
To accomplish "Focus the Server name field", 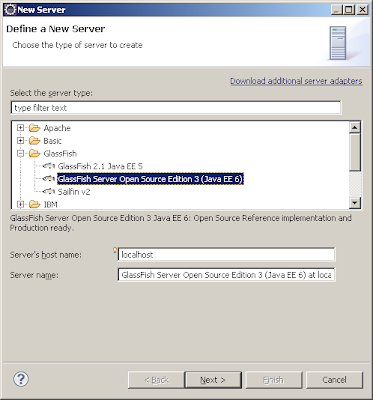I will 226,275.
